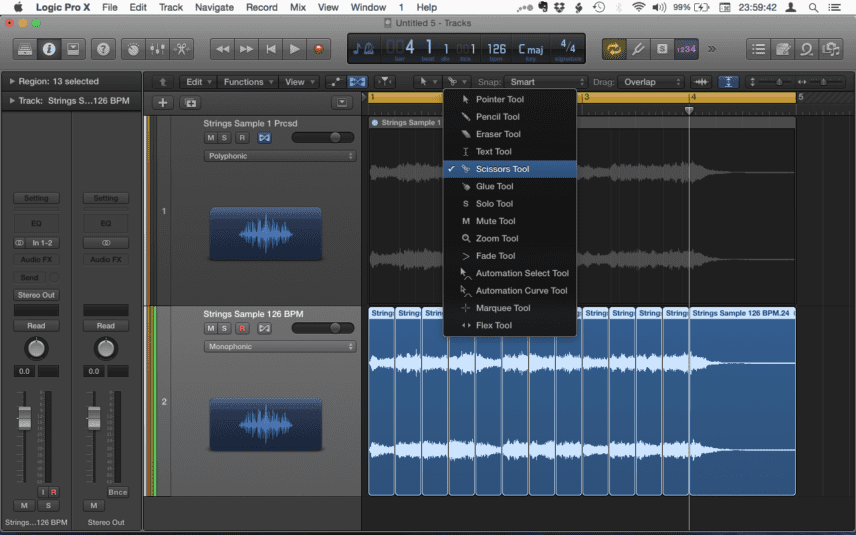Expand the Track inspector section

point(12,100)
